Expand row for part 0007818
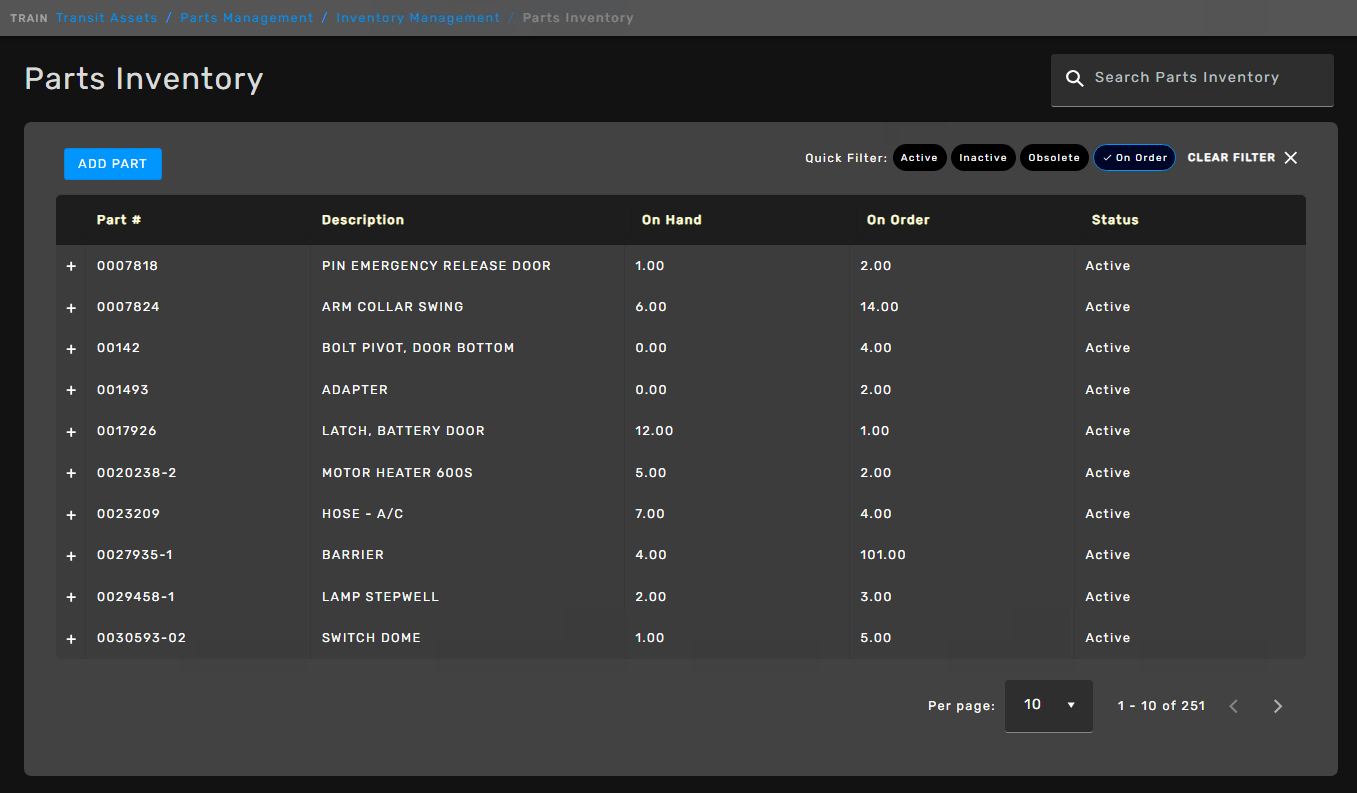The image size is (1357, 793). (x=71, y=267)
